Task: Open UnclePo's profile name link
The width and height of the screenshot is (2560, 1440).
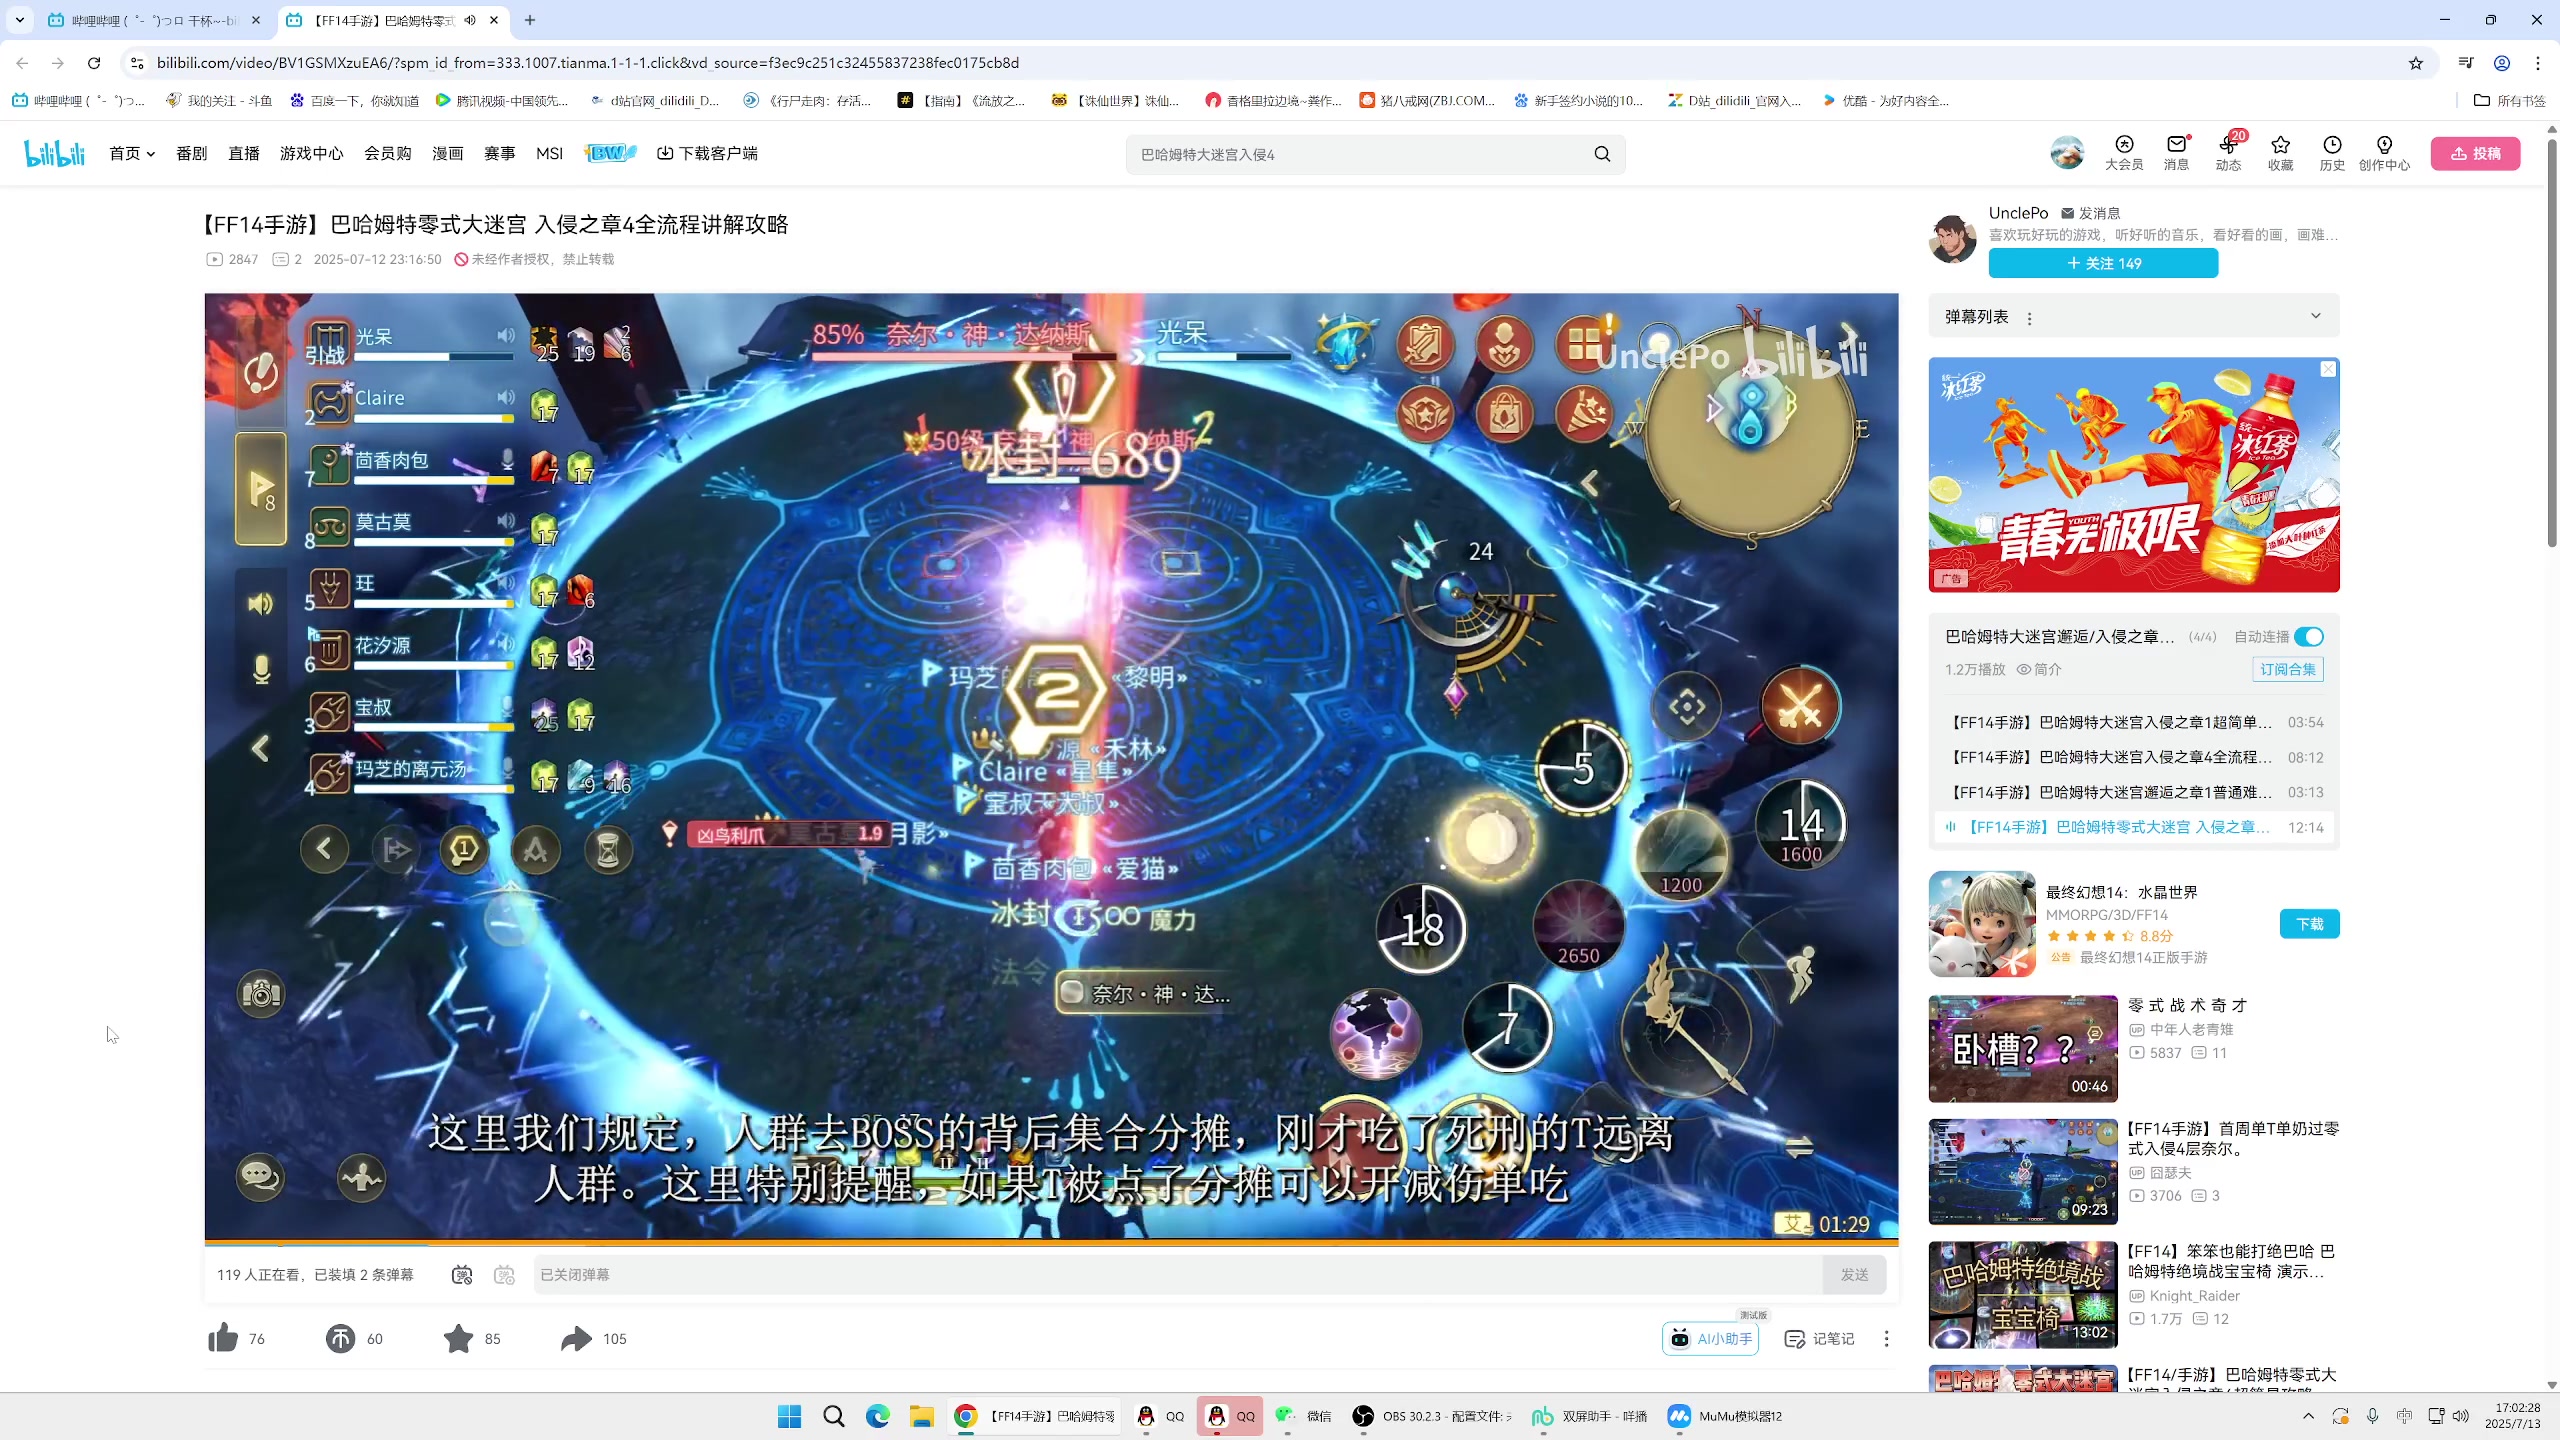Action: 2018,213
